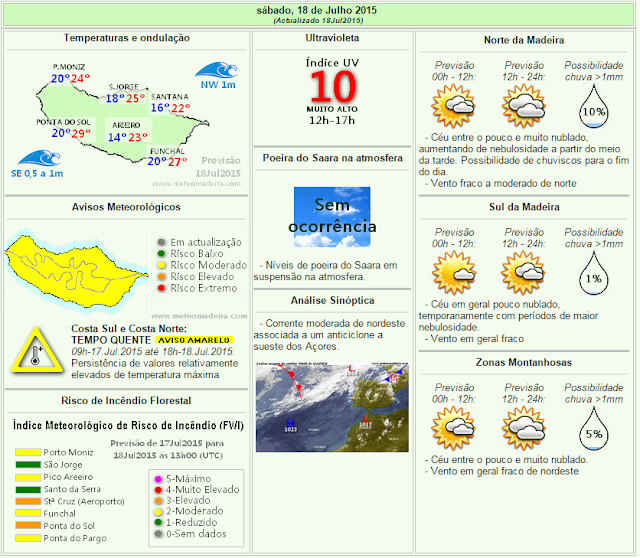Click the yellow Funchal fire risk swatch
The width and height of the screenshot is (640, 558).
click(28, 514)
